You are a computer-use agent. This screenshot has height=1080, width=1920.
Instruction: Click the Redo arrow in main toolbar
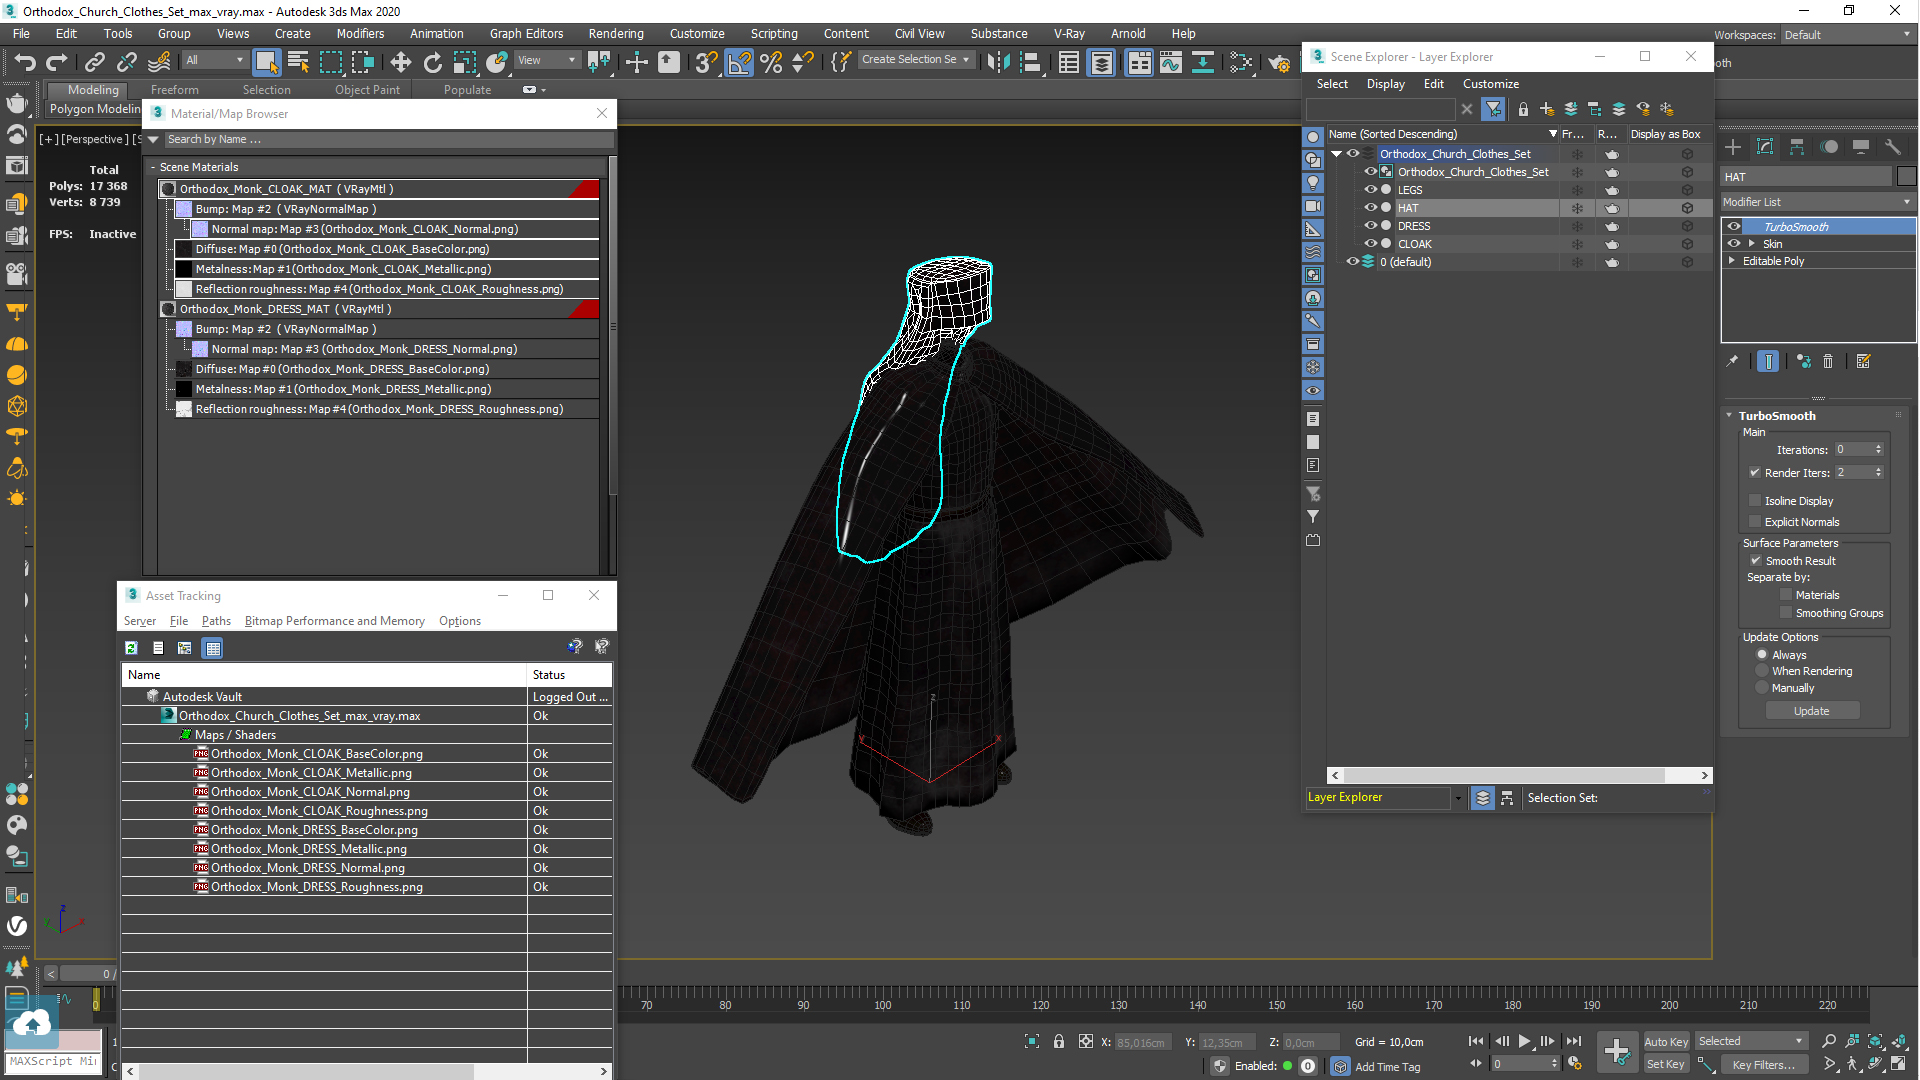[x=57, y=62]
